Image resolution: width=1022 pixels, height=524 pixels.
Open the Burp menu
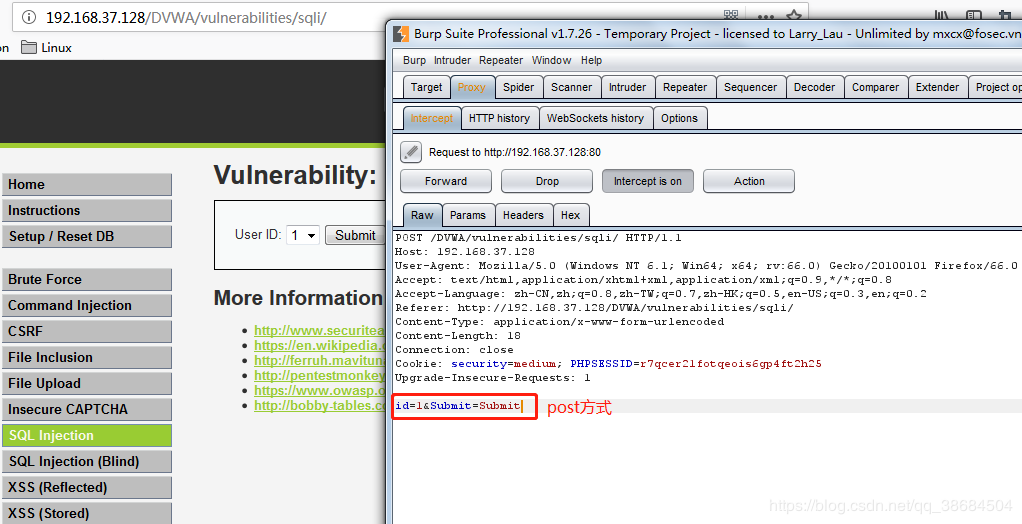click(x=414, y=60)
